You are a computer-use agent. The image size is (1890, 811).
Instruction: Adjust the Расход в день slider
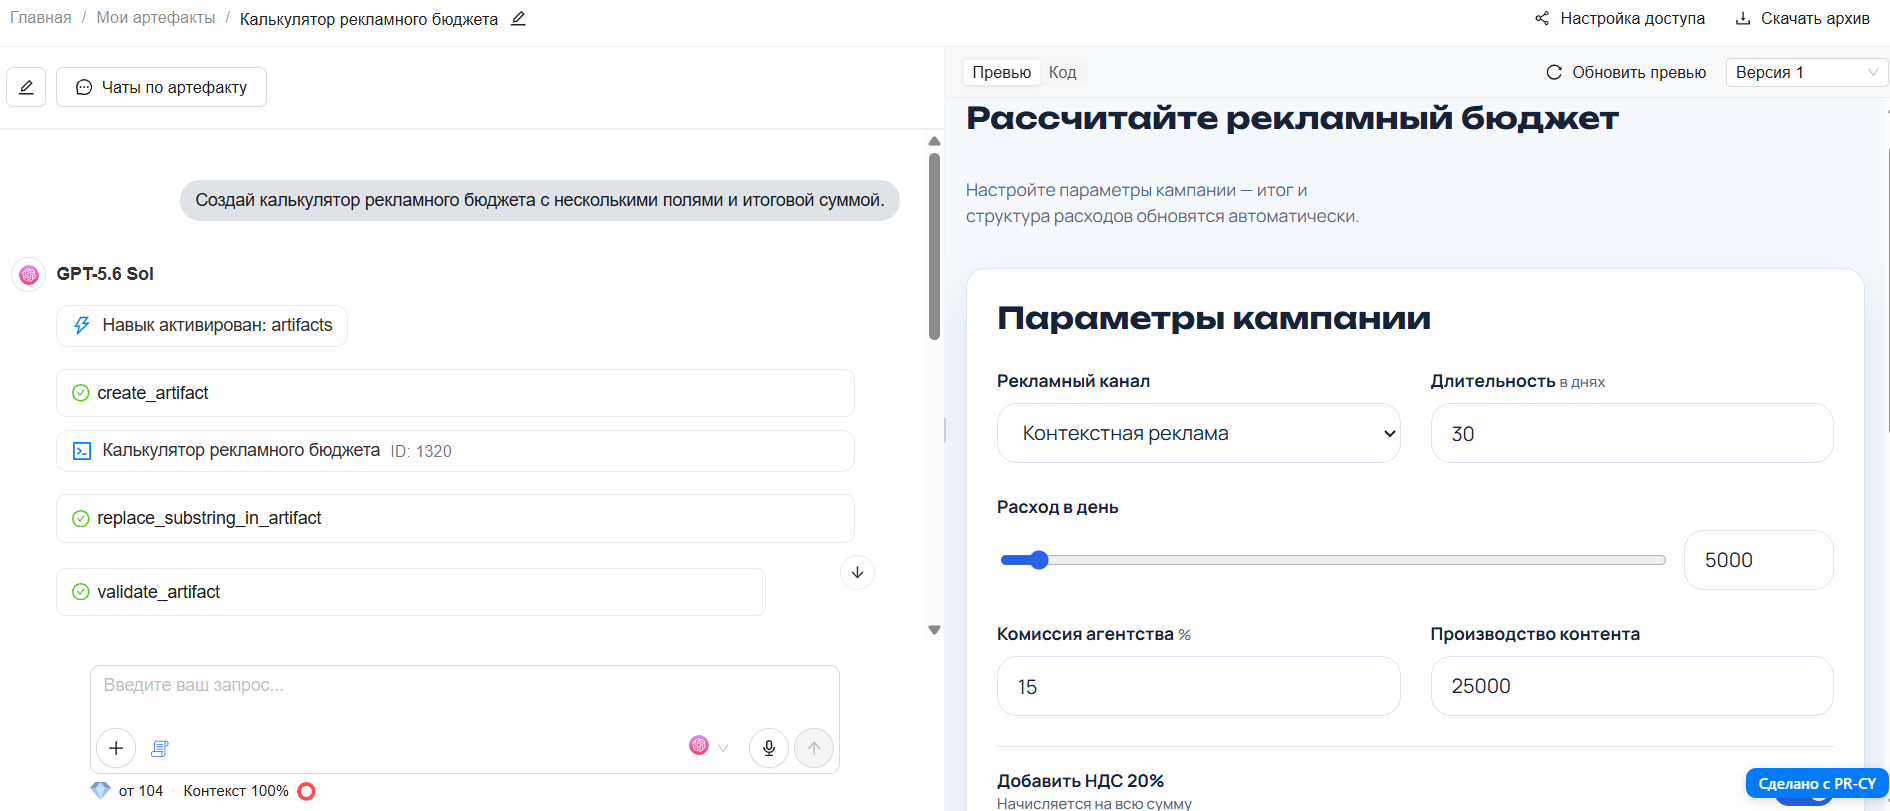click(1333, 560)
